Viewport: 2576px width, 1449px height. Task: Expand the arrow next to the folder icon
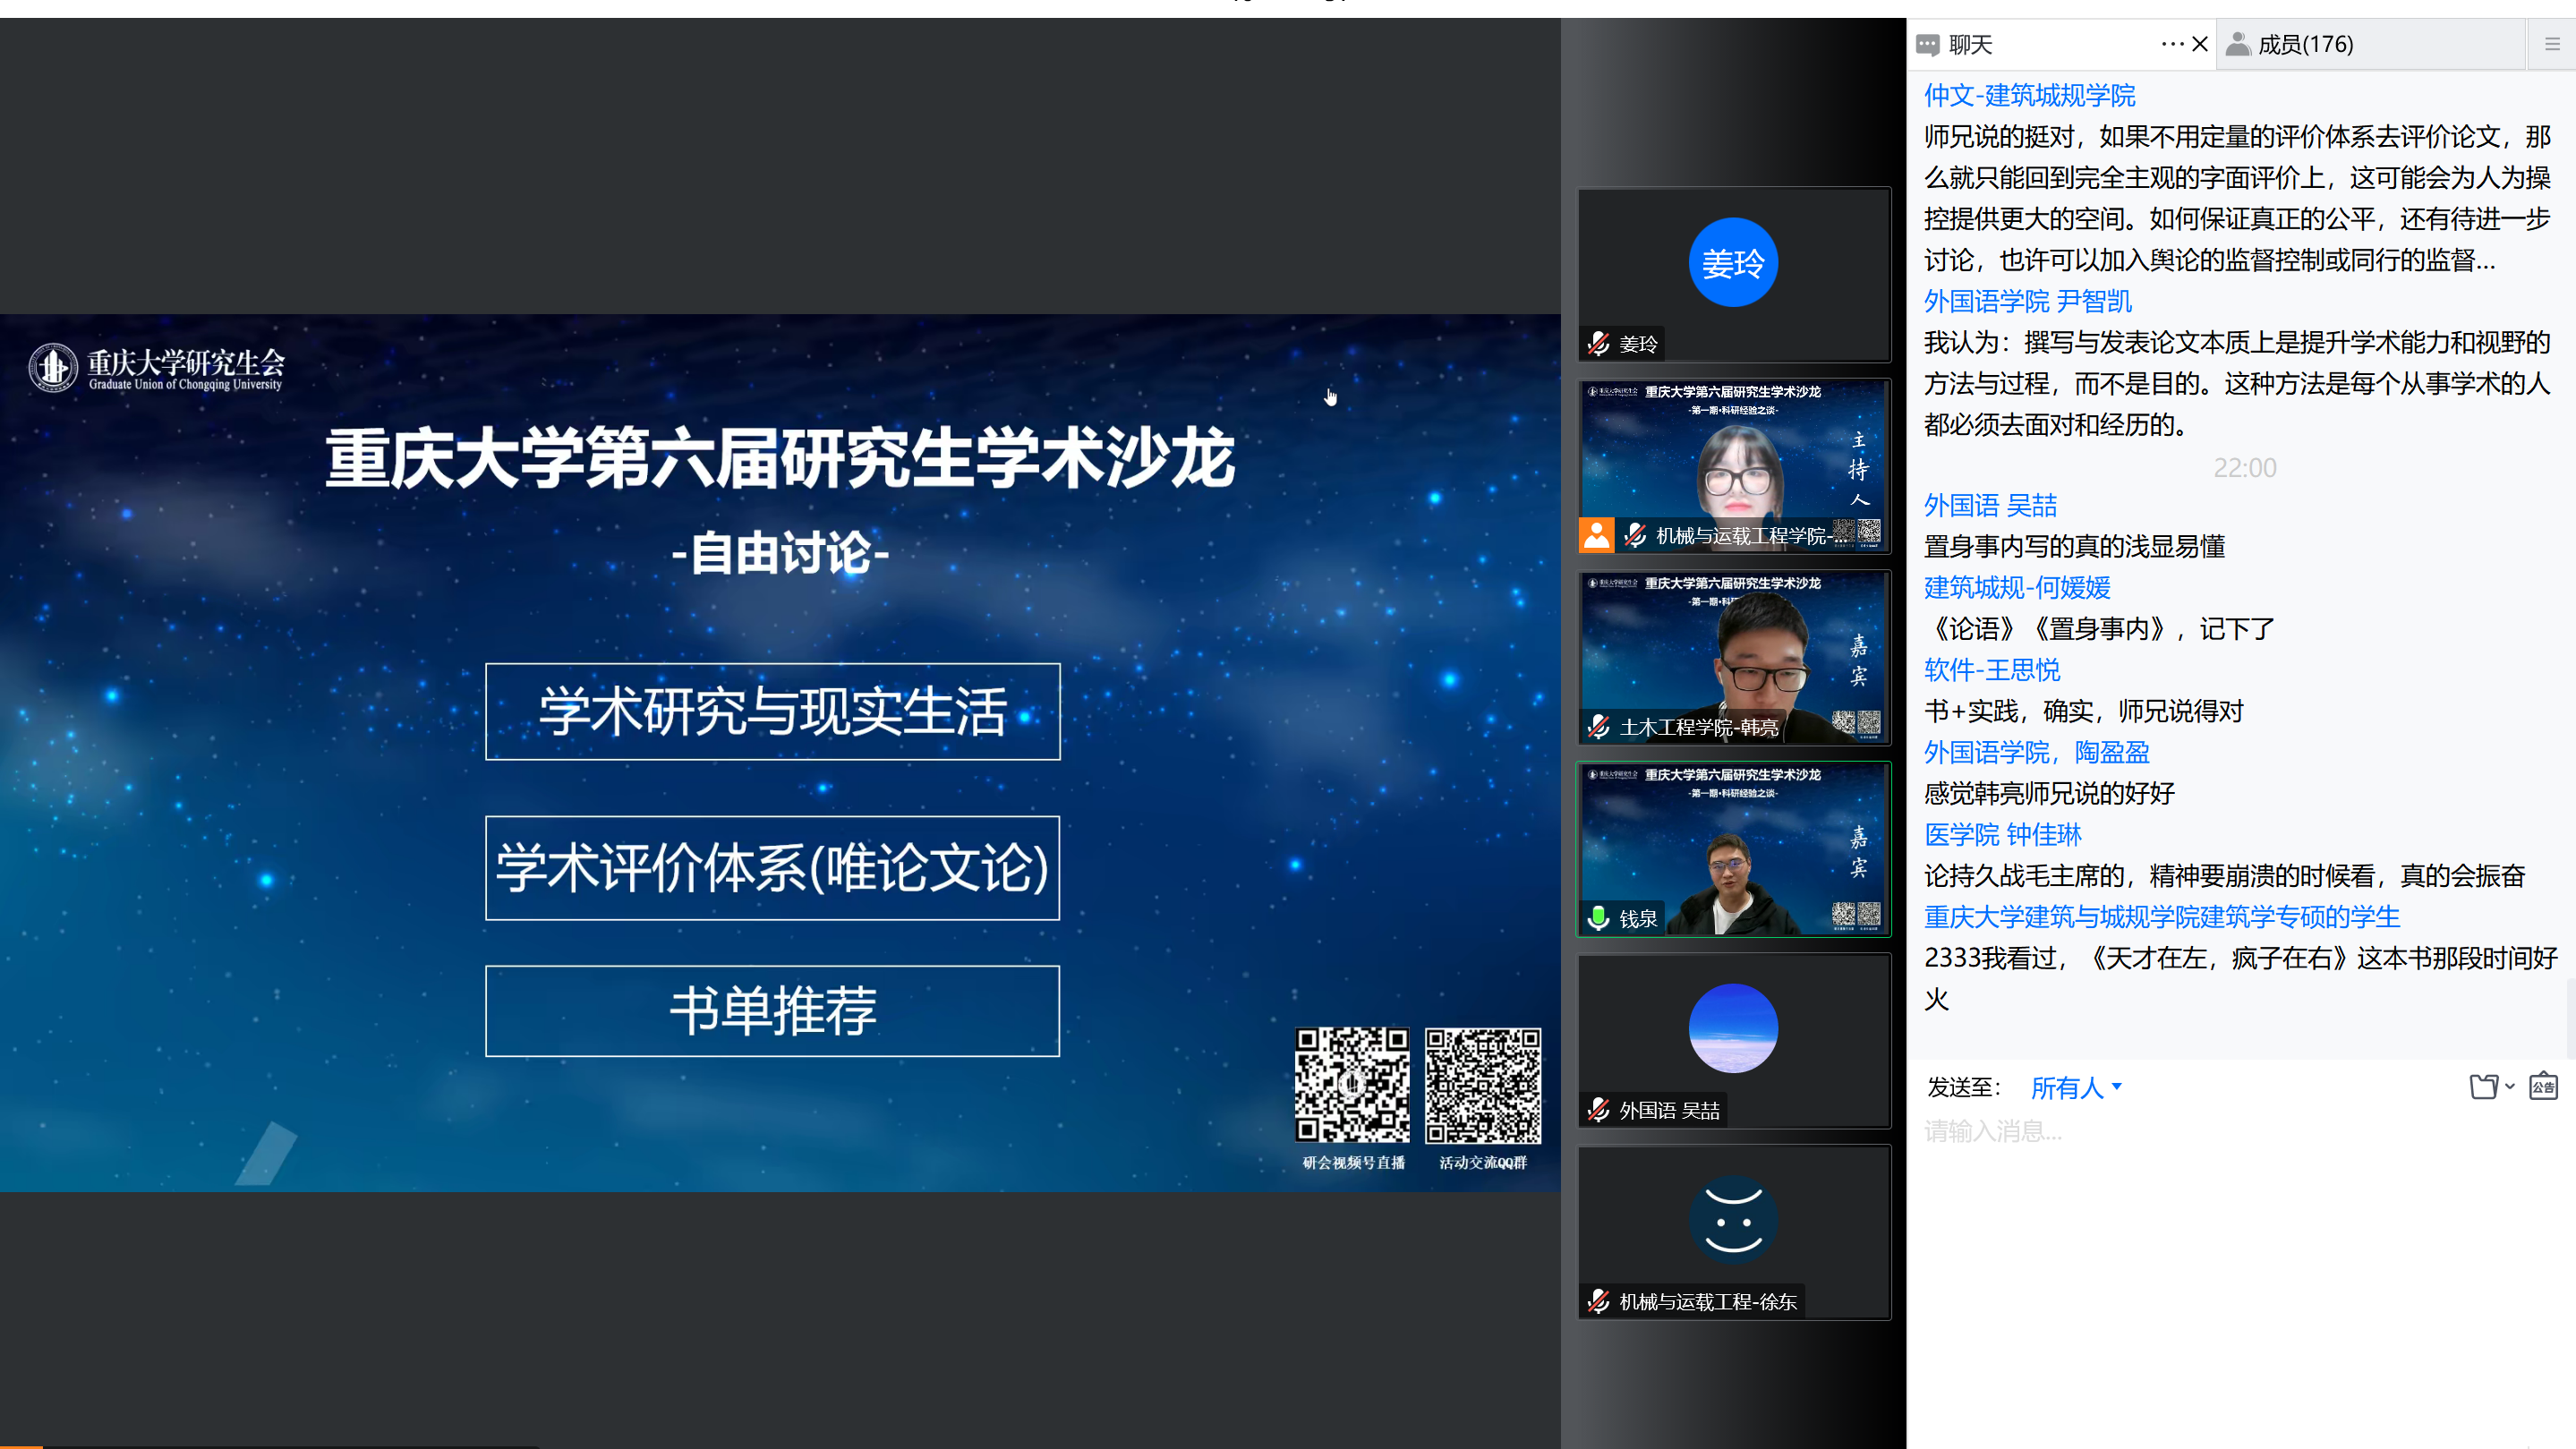pyautogui.click(x=2510, y=1086)
